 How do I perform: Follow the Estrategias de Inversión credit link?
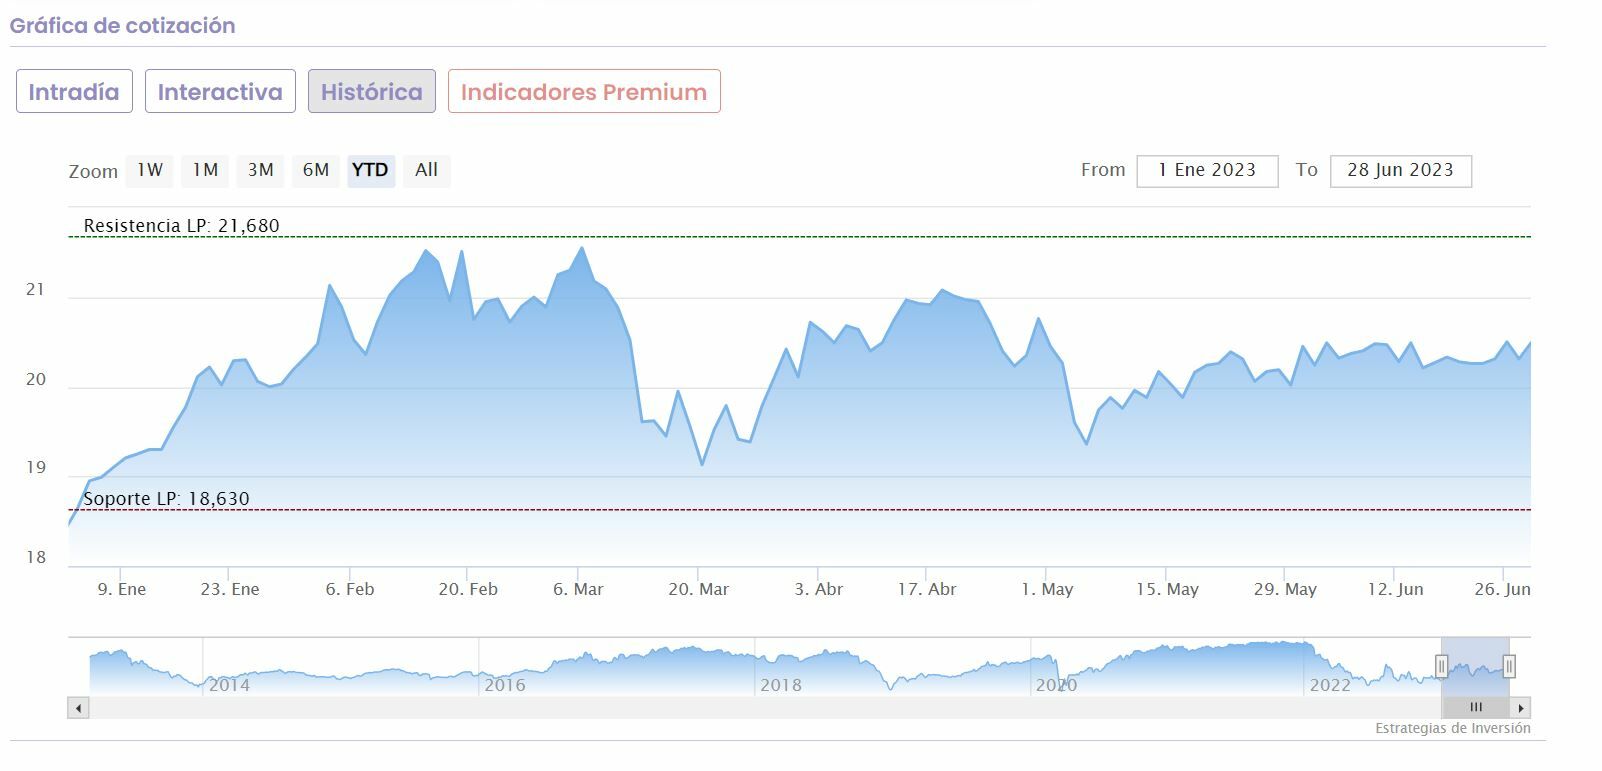coord(1452,728)
